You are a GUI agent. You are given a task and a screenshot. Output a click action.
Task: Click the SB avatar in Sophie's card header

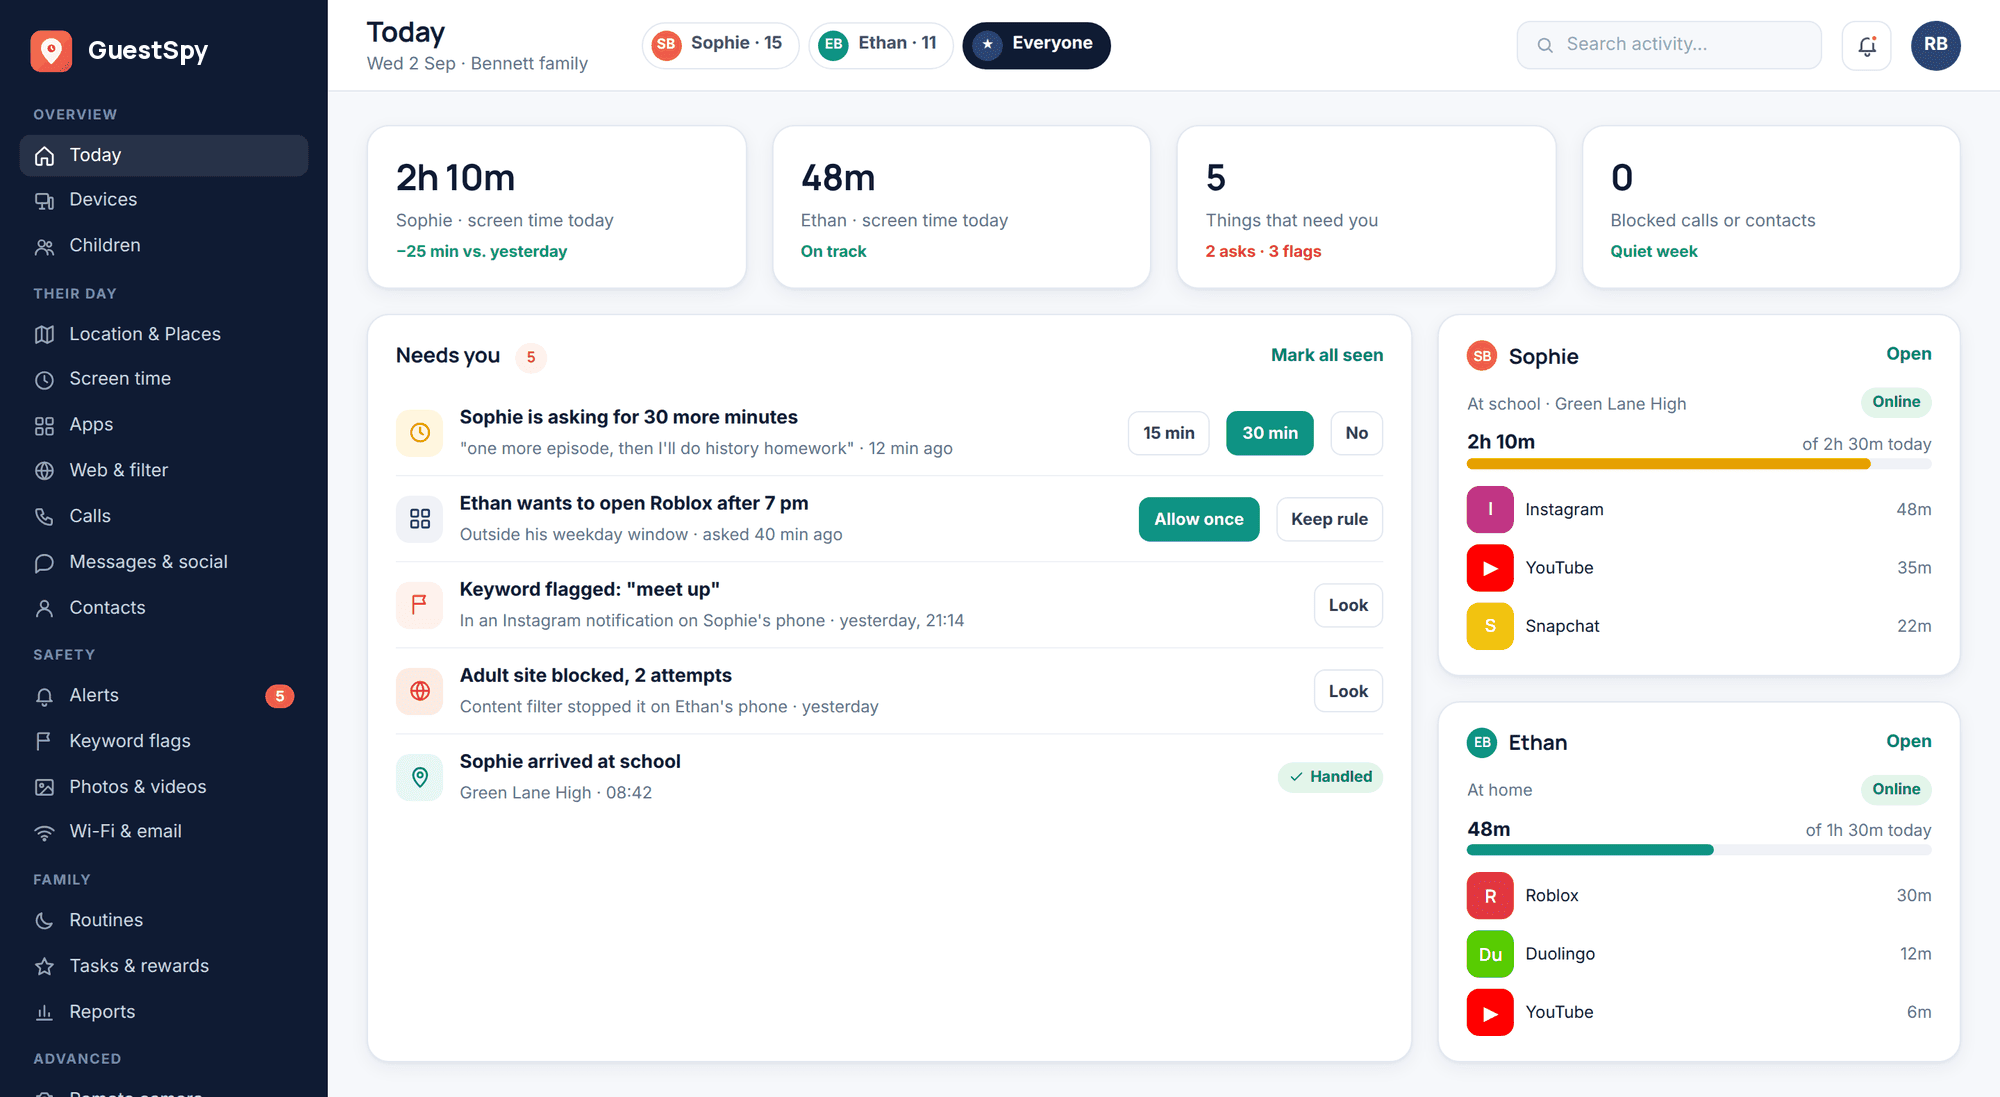(1482, 356)
